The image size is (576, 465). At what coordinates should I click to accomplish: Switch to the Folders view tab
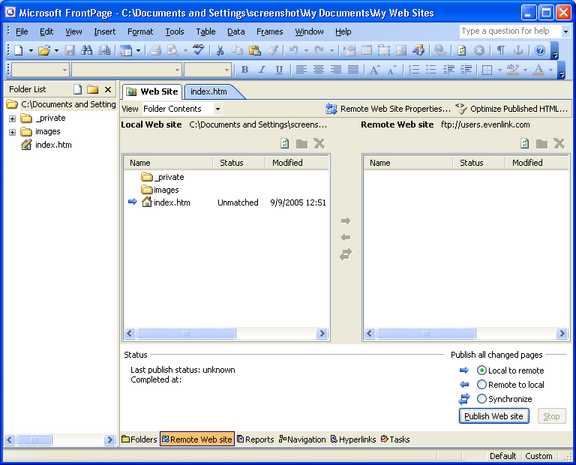point(139,439)
